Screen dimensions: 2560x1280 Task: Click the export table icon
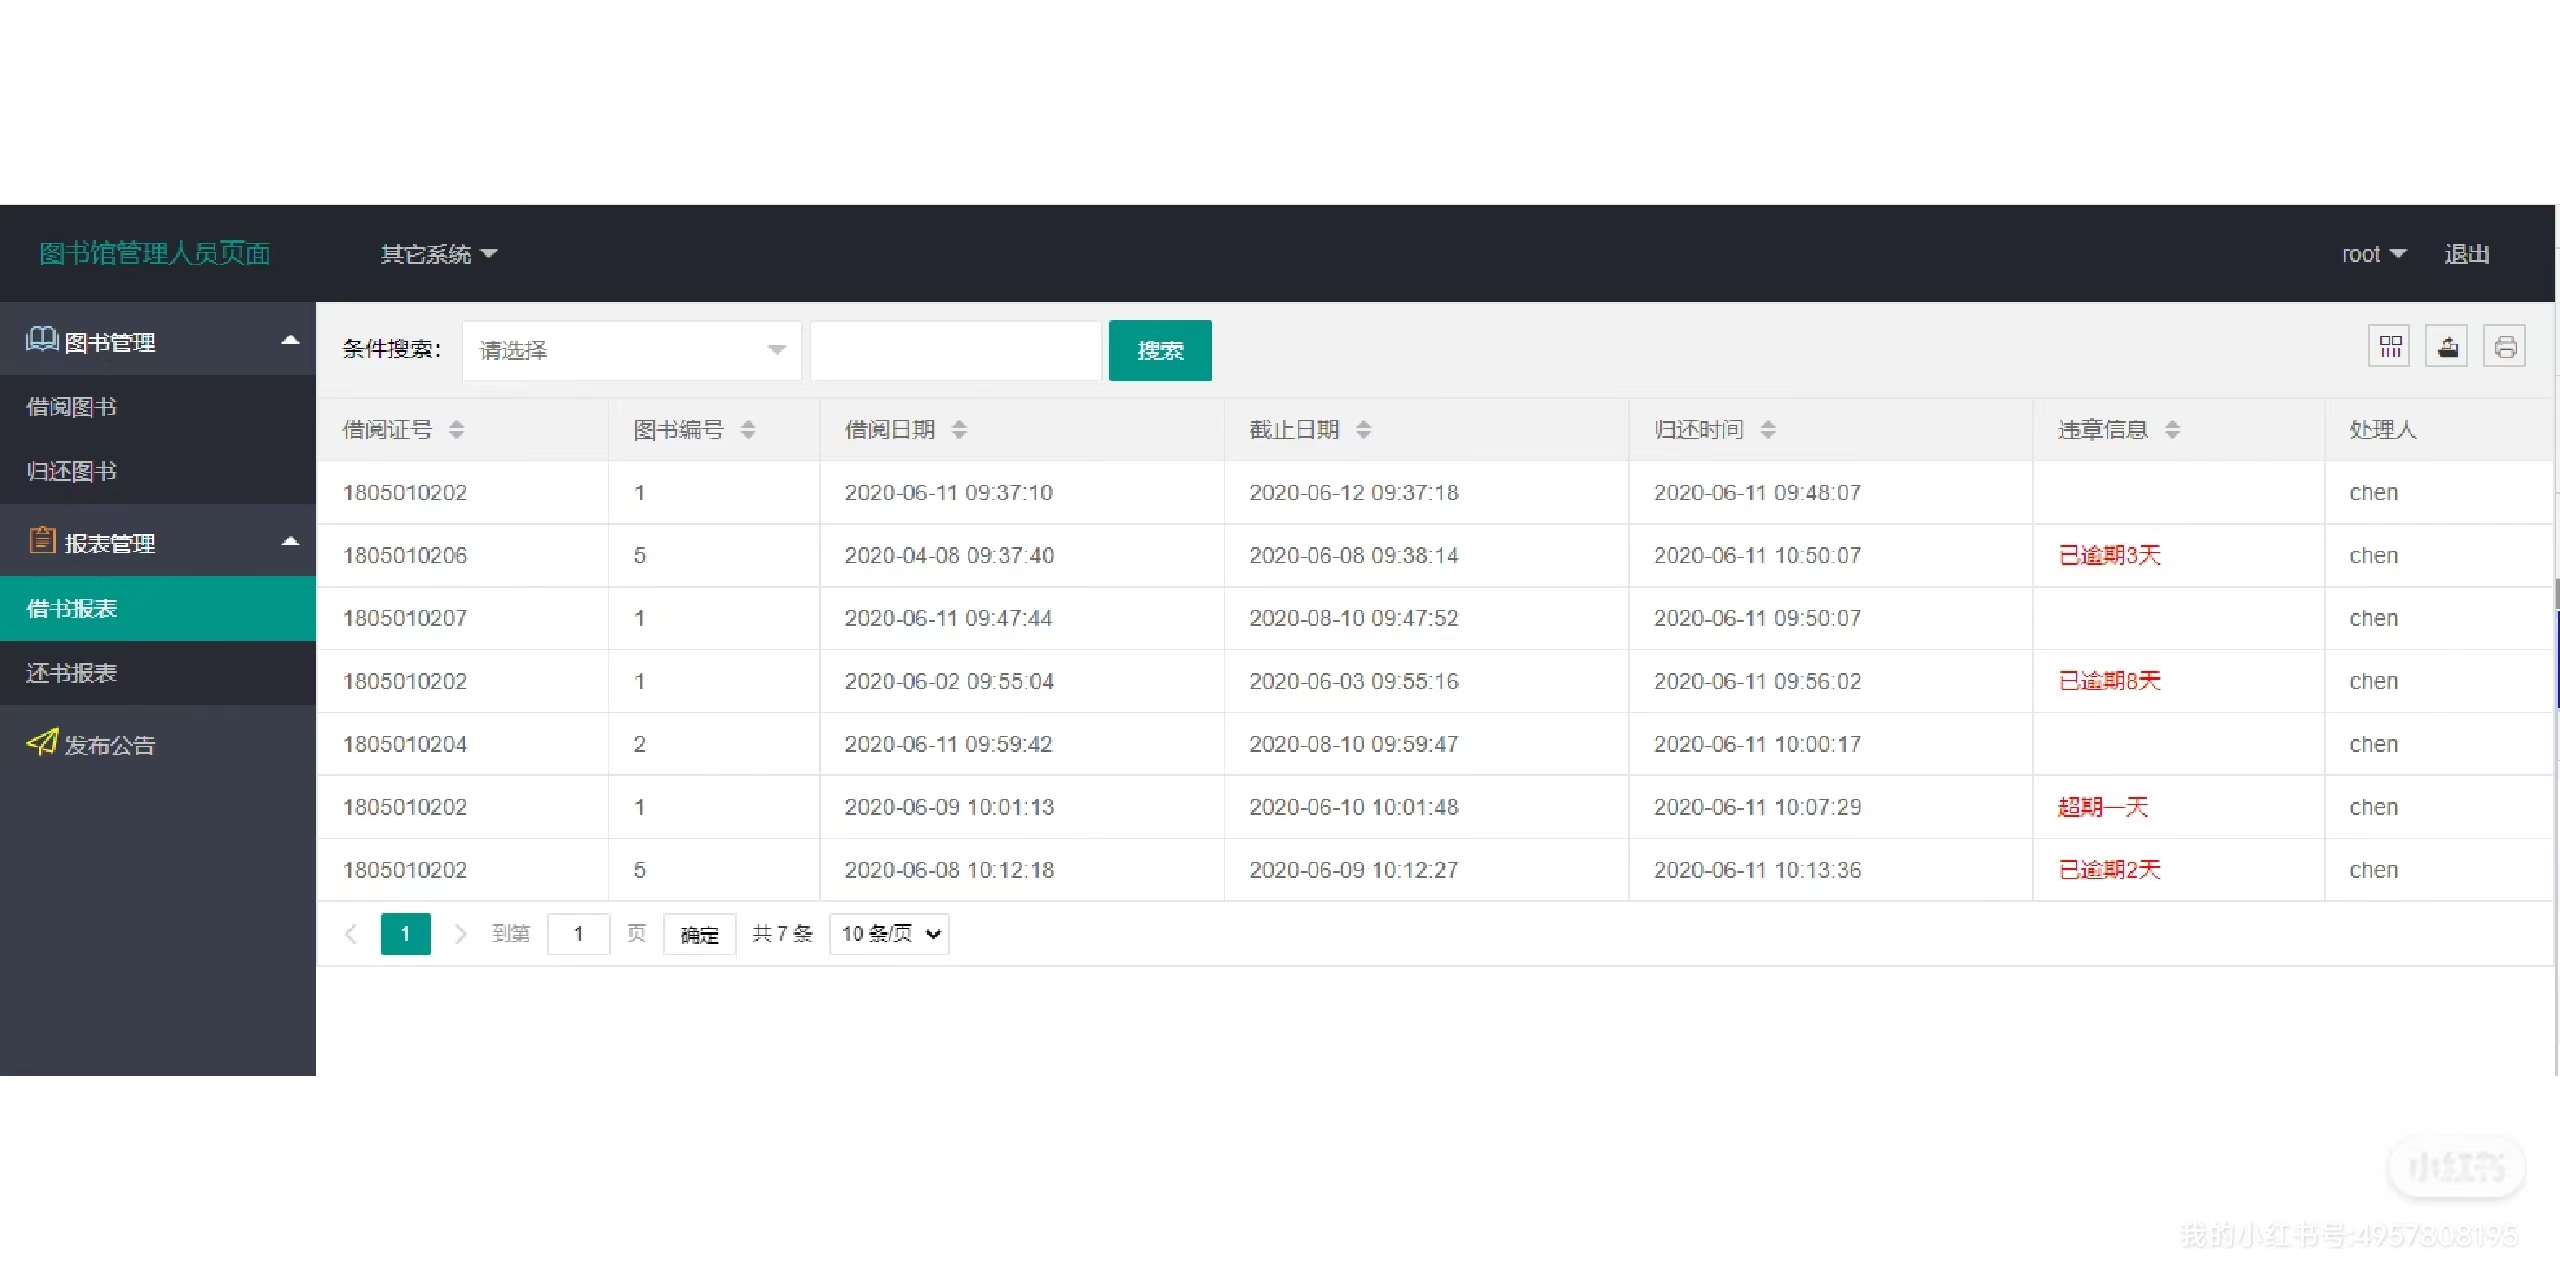tap(2447, 347)
